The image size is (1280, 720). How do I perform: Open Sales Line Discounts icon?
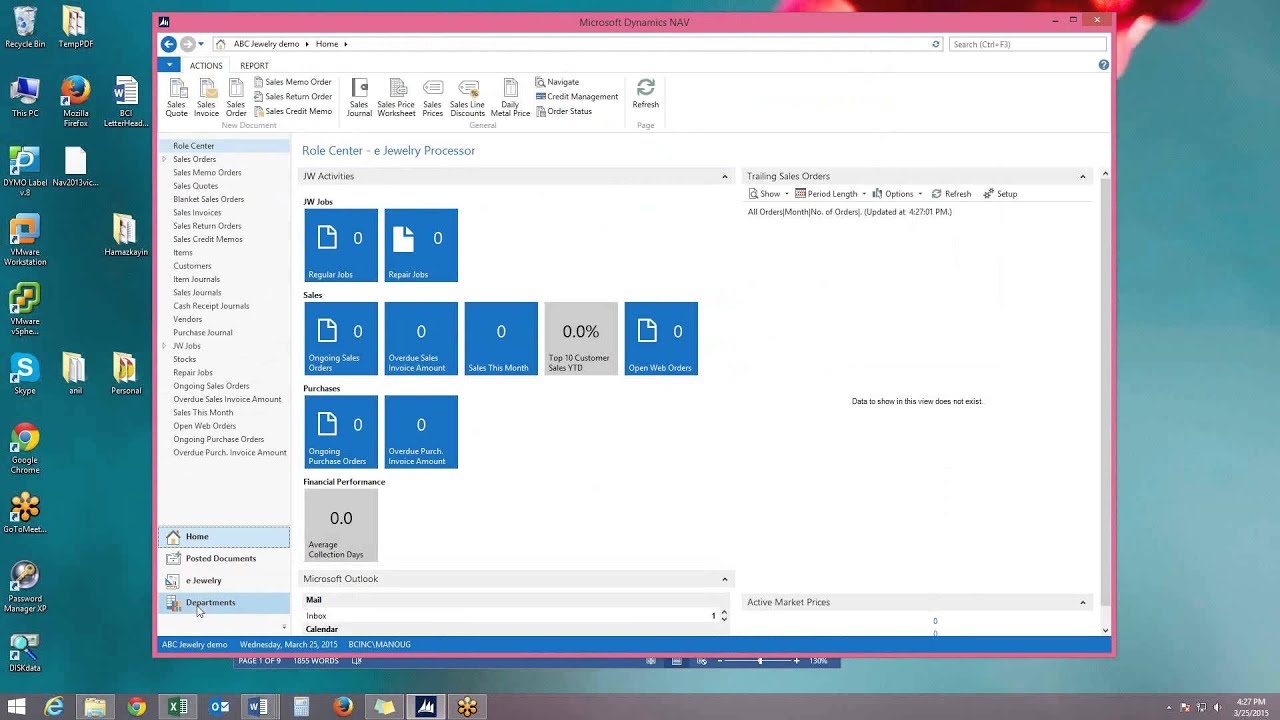pos(467,98)
